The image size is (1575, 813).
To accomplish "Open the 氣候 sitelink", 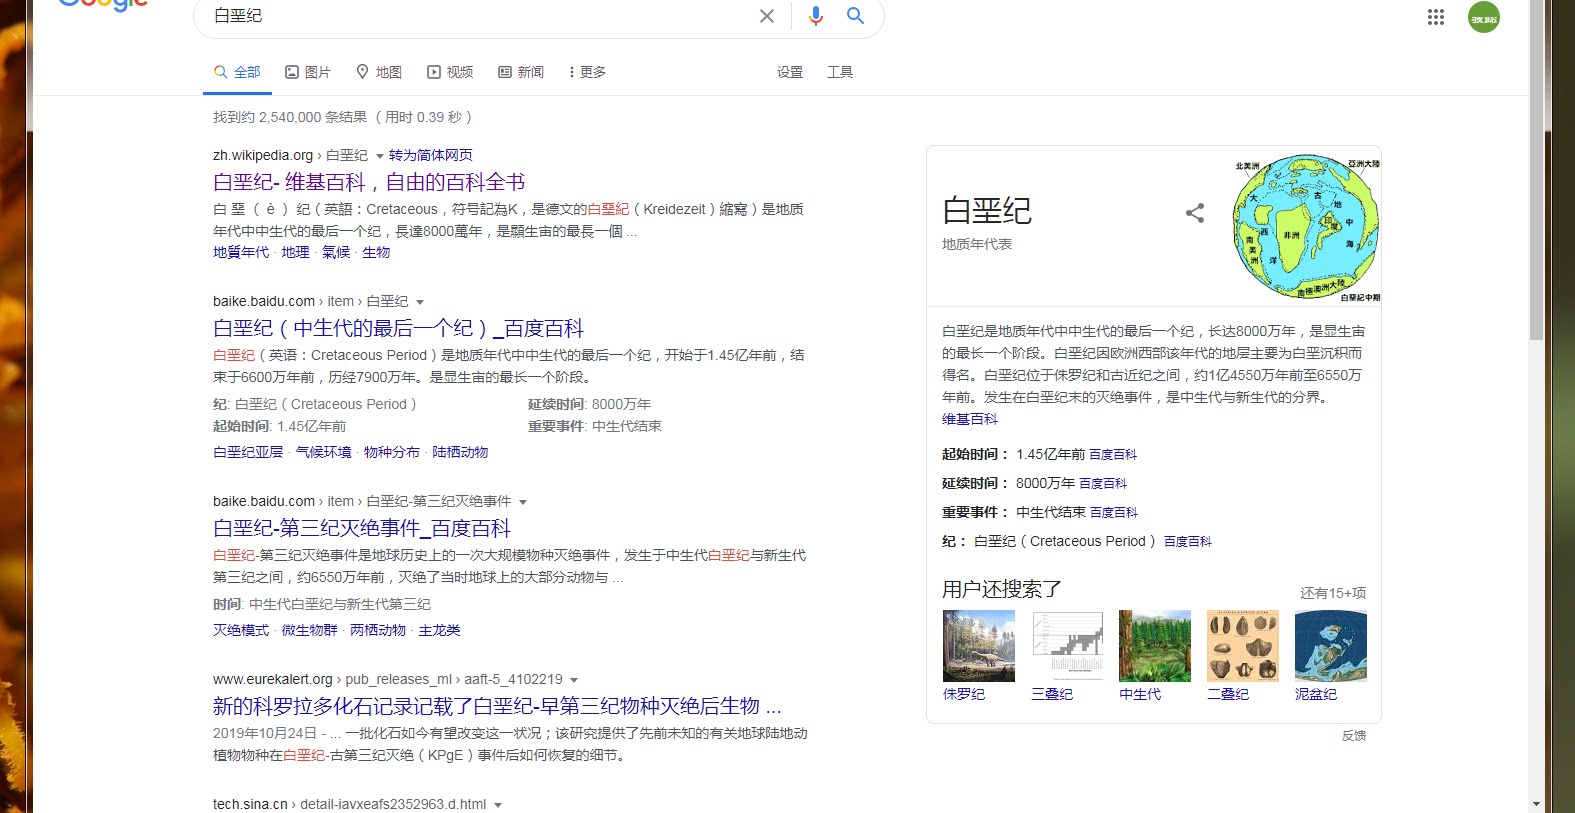I will (x=336, y=252).
